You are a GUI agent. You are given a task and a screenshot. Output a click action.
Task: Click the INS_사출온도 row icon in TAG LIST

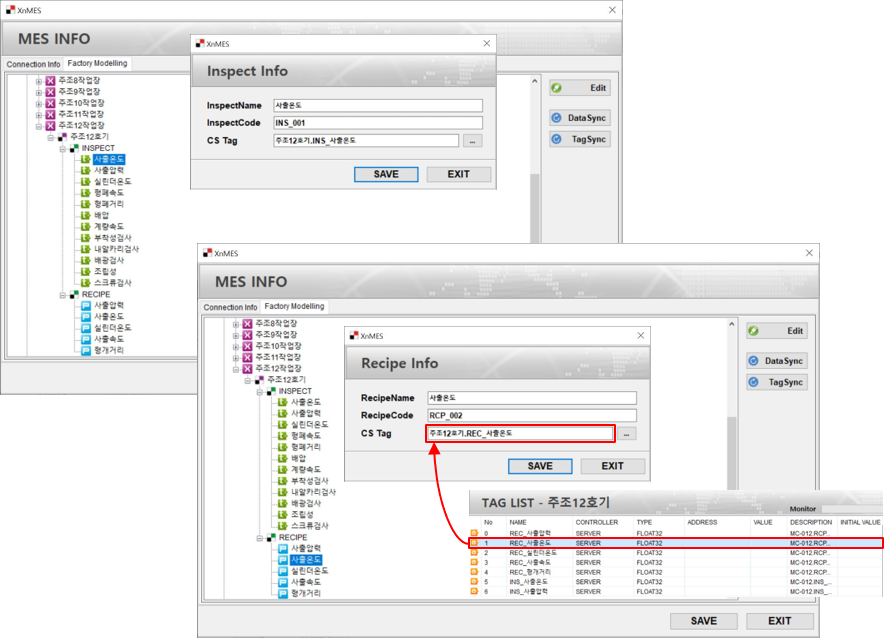coord(475,581)
